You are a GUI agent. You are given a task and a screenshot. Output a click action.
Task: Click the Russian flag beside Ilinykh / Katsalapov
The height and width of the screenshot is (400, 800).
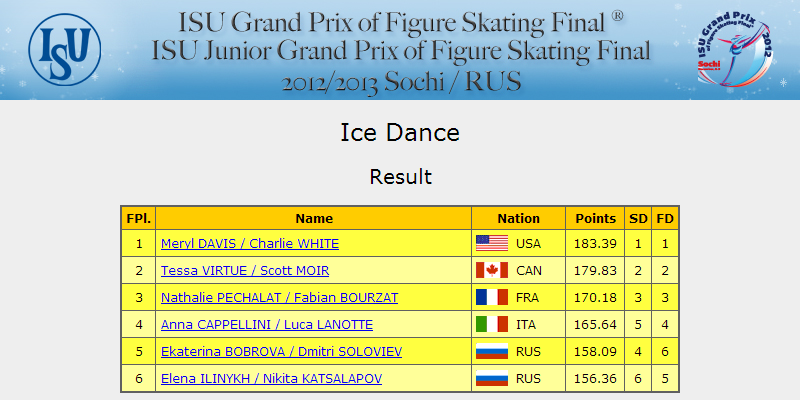[x=492, y=379]
